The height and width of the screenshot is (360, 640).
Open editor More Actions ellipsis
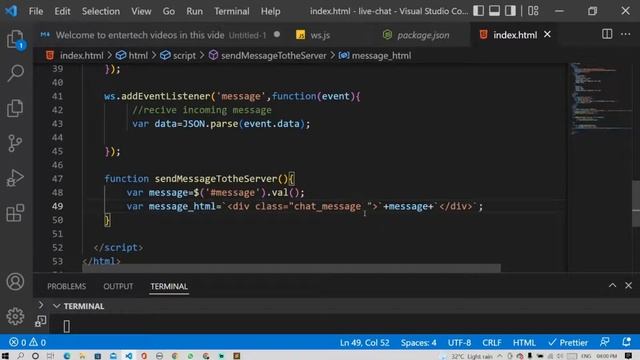pyautogui.click(x=625, y=34)
